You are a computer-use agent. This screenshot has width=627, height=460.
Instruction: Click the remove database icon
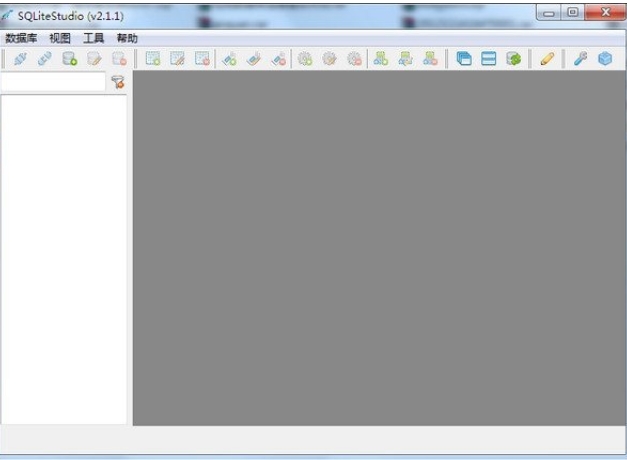point(119,59)
